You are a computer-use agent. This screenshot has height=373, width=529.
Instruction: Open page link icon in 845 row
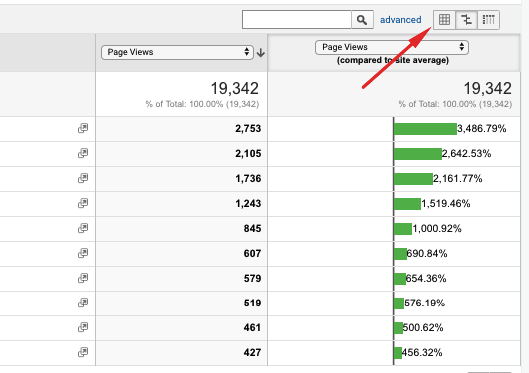(x=83, y=228)
